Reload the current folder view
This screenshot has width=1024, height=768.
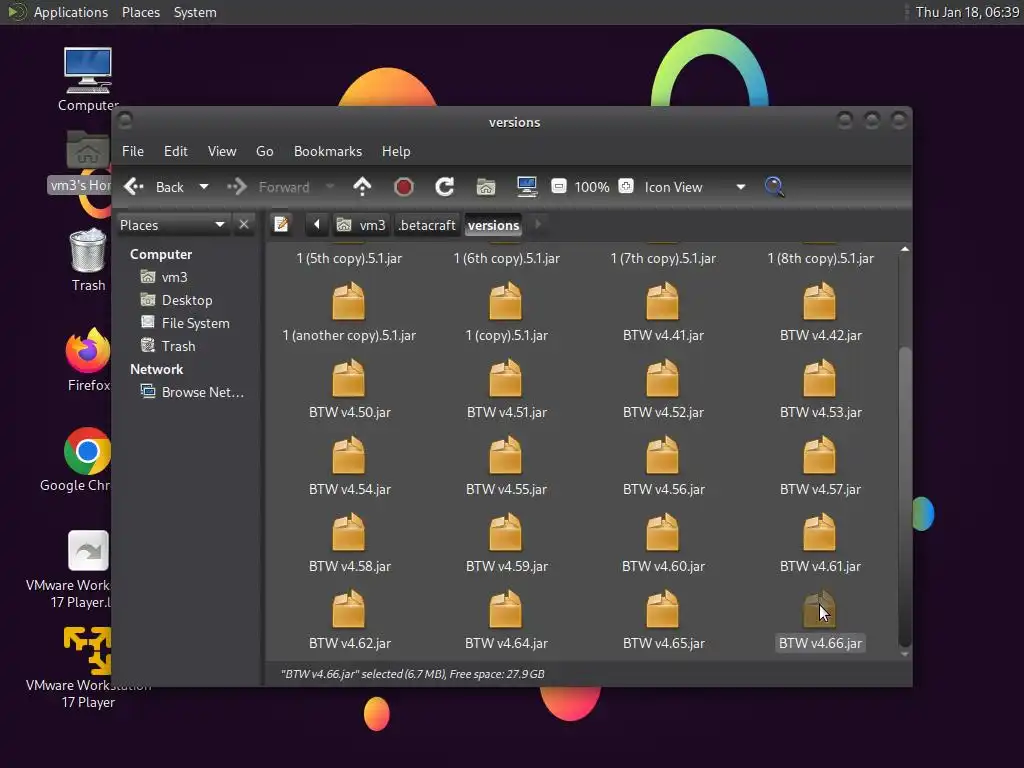click(445, 187)
